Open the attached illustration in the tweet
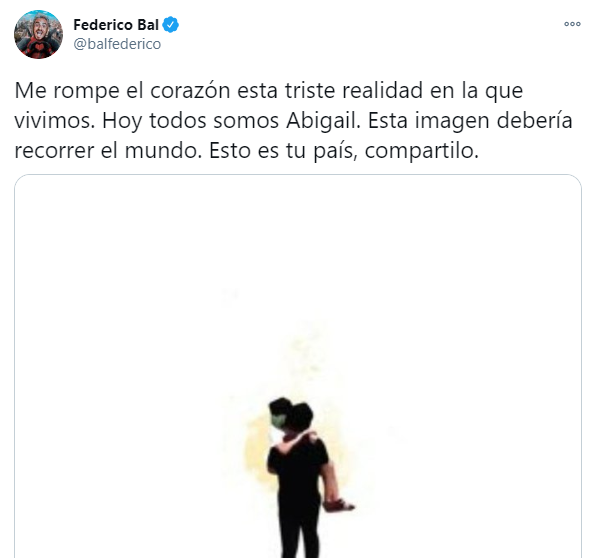Image resolution: width=596 pixels, height=558 pixels. (298, 366)
